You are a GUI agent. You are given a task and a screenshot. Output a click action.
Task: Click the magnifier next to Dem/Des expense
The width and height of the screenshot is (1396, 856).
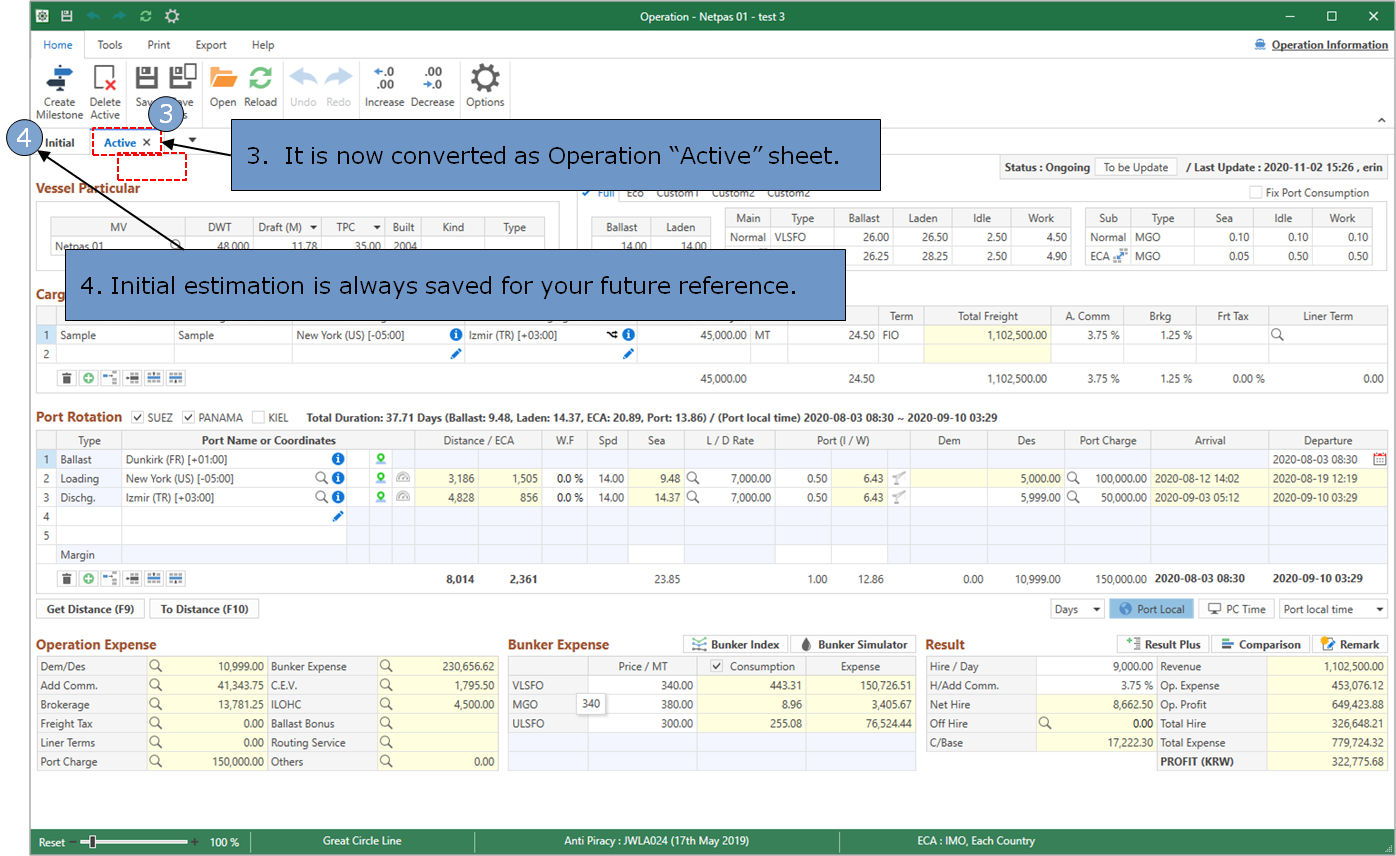(x=155, y=666)
